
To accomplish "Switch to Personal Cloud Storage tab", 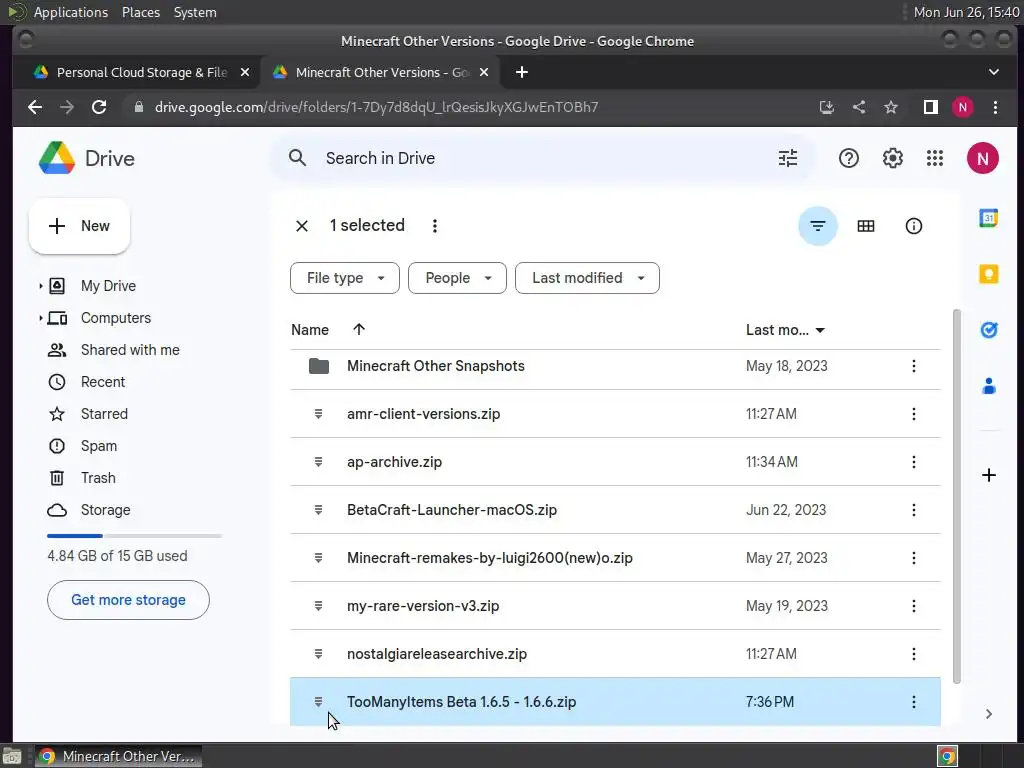I will [141, 72].
